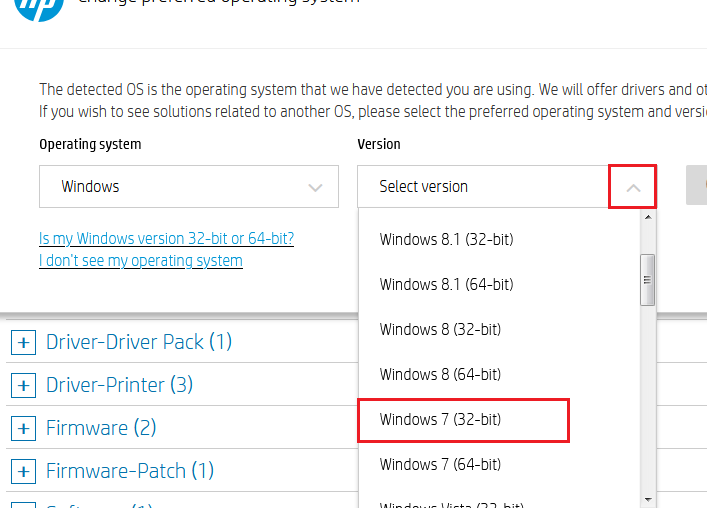Open the Driver-Driver Pack (1) heading
This screenshot has height=508, width=707.
click(x=139, y=342)
